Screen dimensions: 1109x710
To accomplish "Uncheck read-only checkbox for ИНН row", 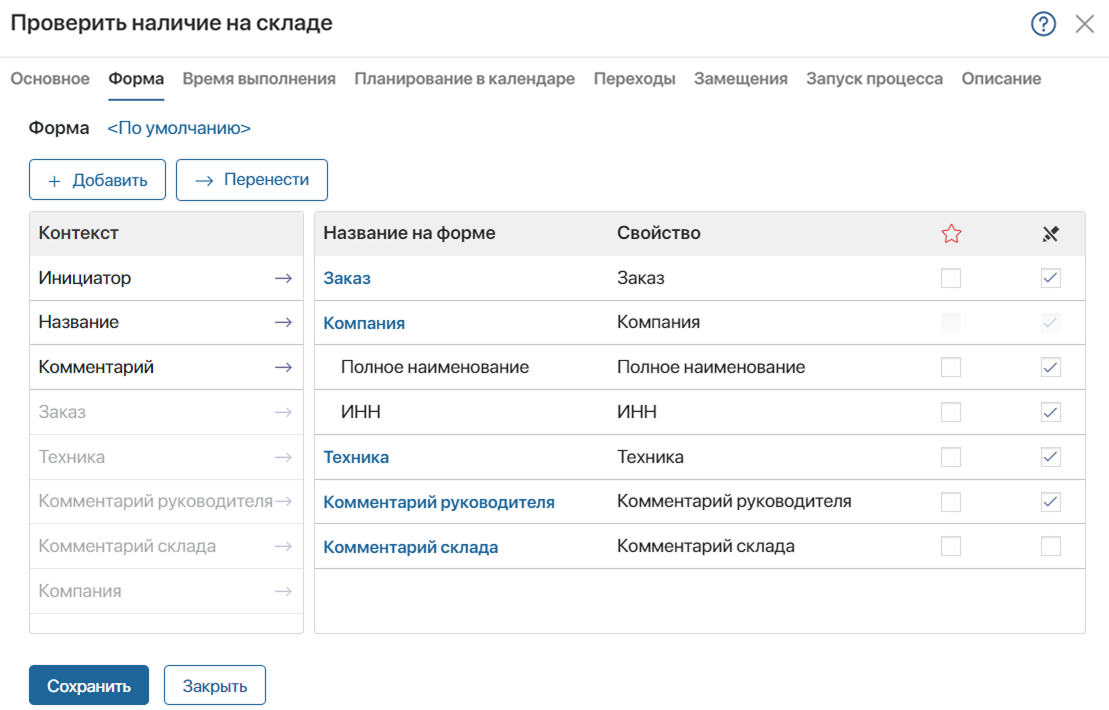I will click(x=1050, y=412).
